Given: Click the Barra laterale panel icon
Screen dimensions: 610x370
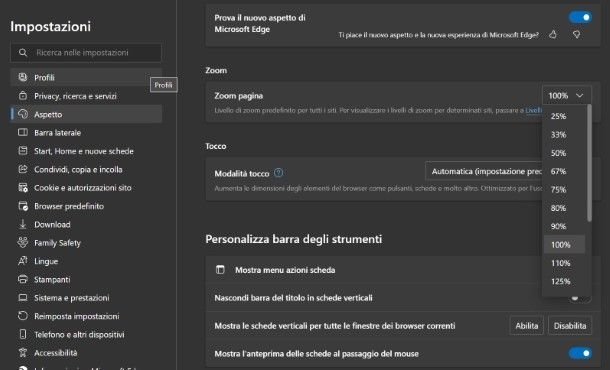Looking at the screenshot, I should point(23,132).
